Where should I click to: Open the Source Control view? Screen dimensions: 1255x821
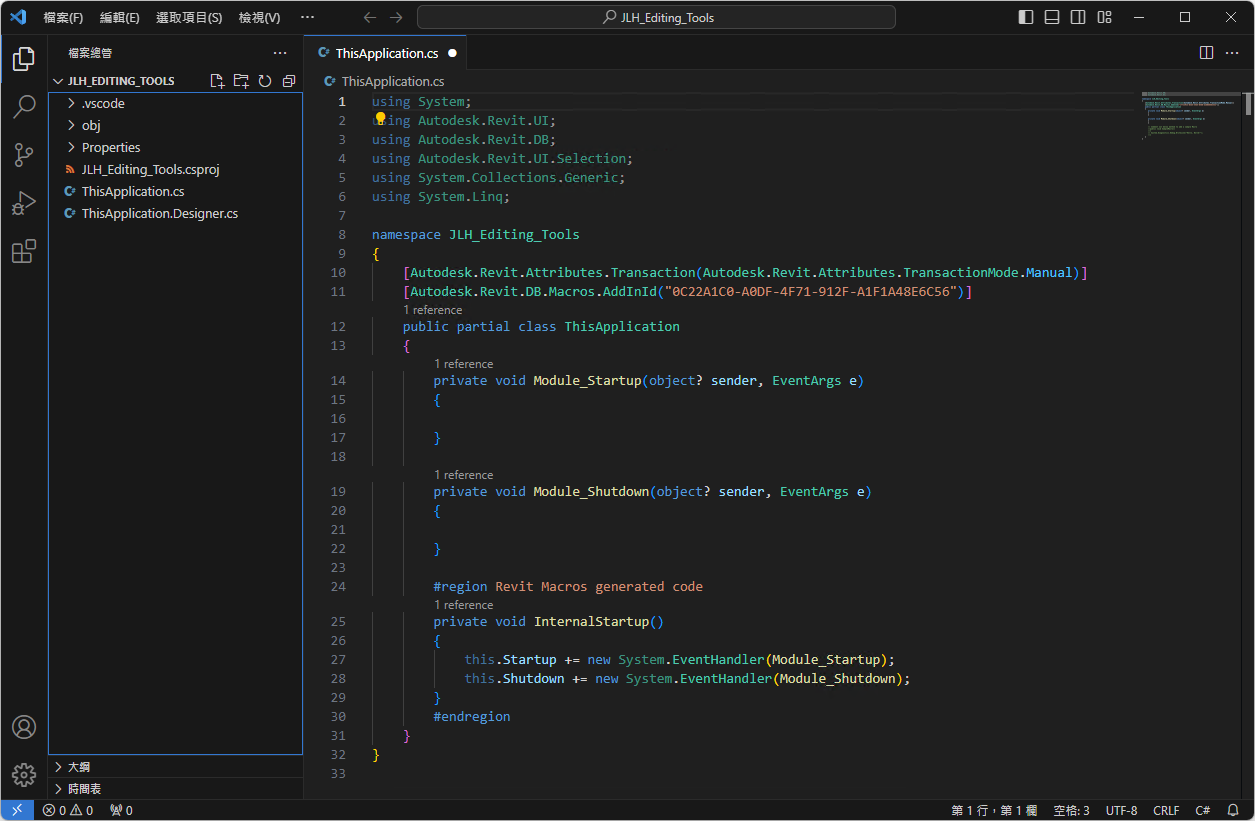(24, 155)
